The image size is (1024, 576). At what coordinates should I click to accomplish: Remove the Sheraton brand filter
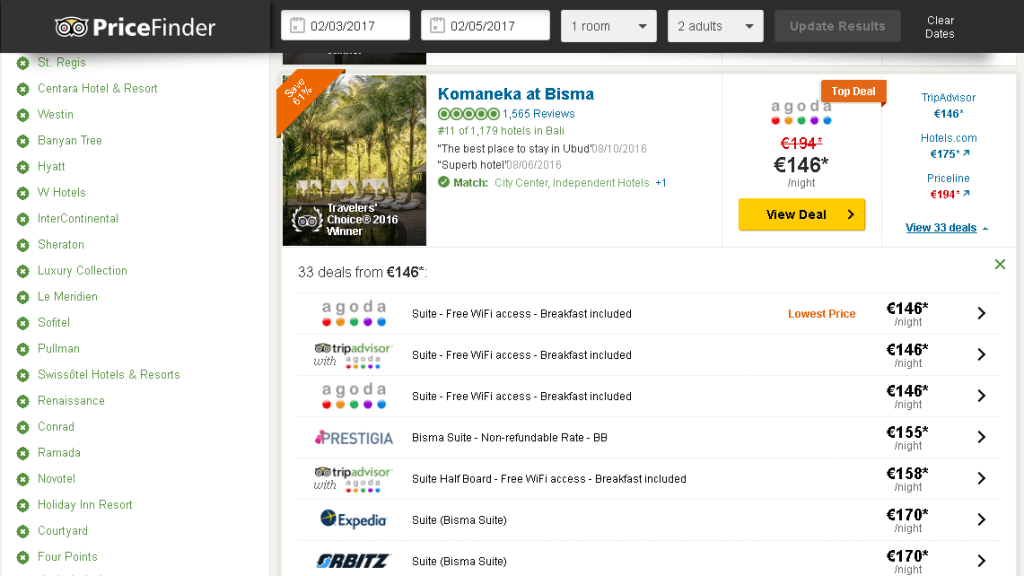coord(23,246)
